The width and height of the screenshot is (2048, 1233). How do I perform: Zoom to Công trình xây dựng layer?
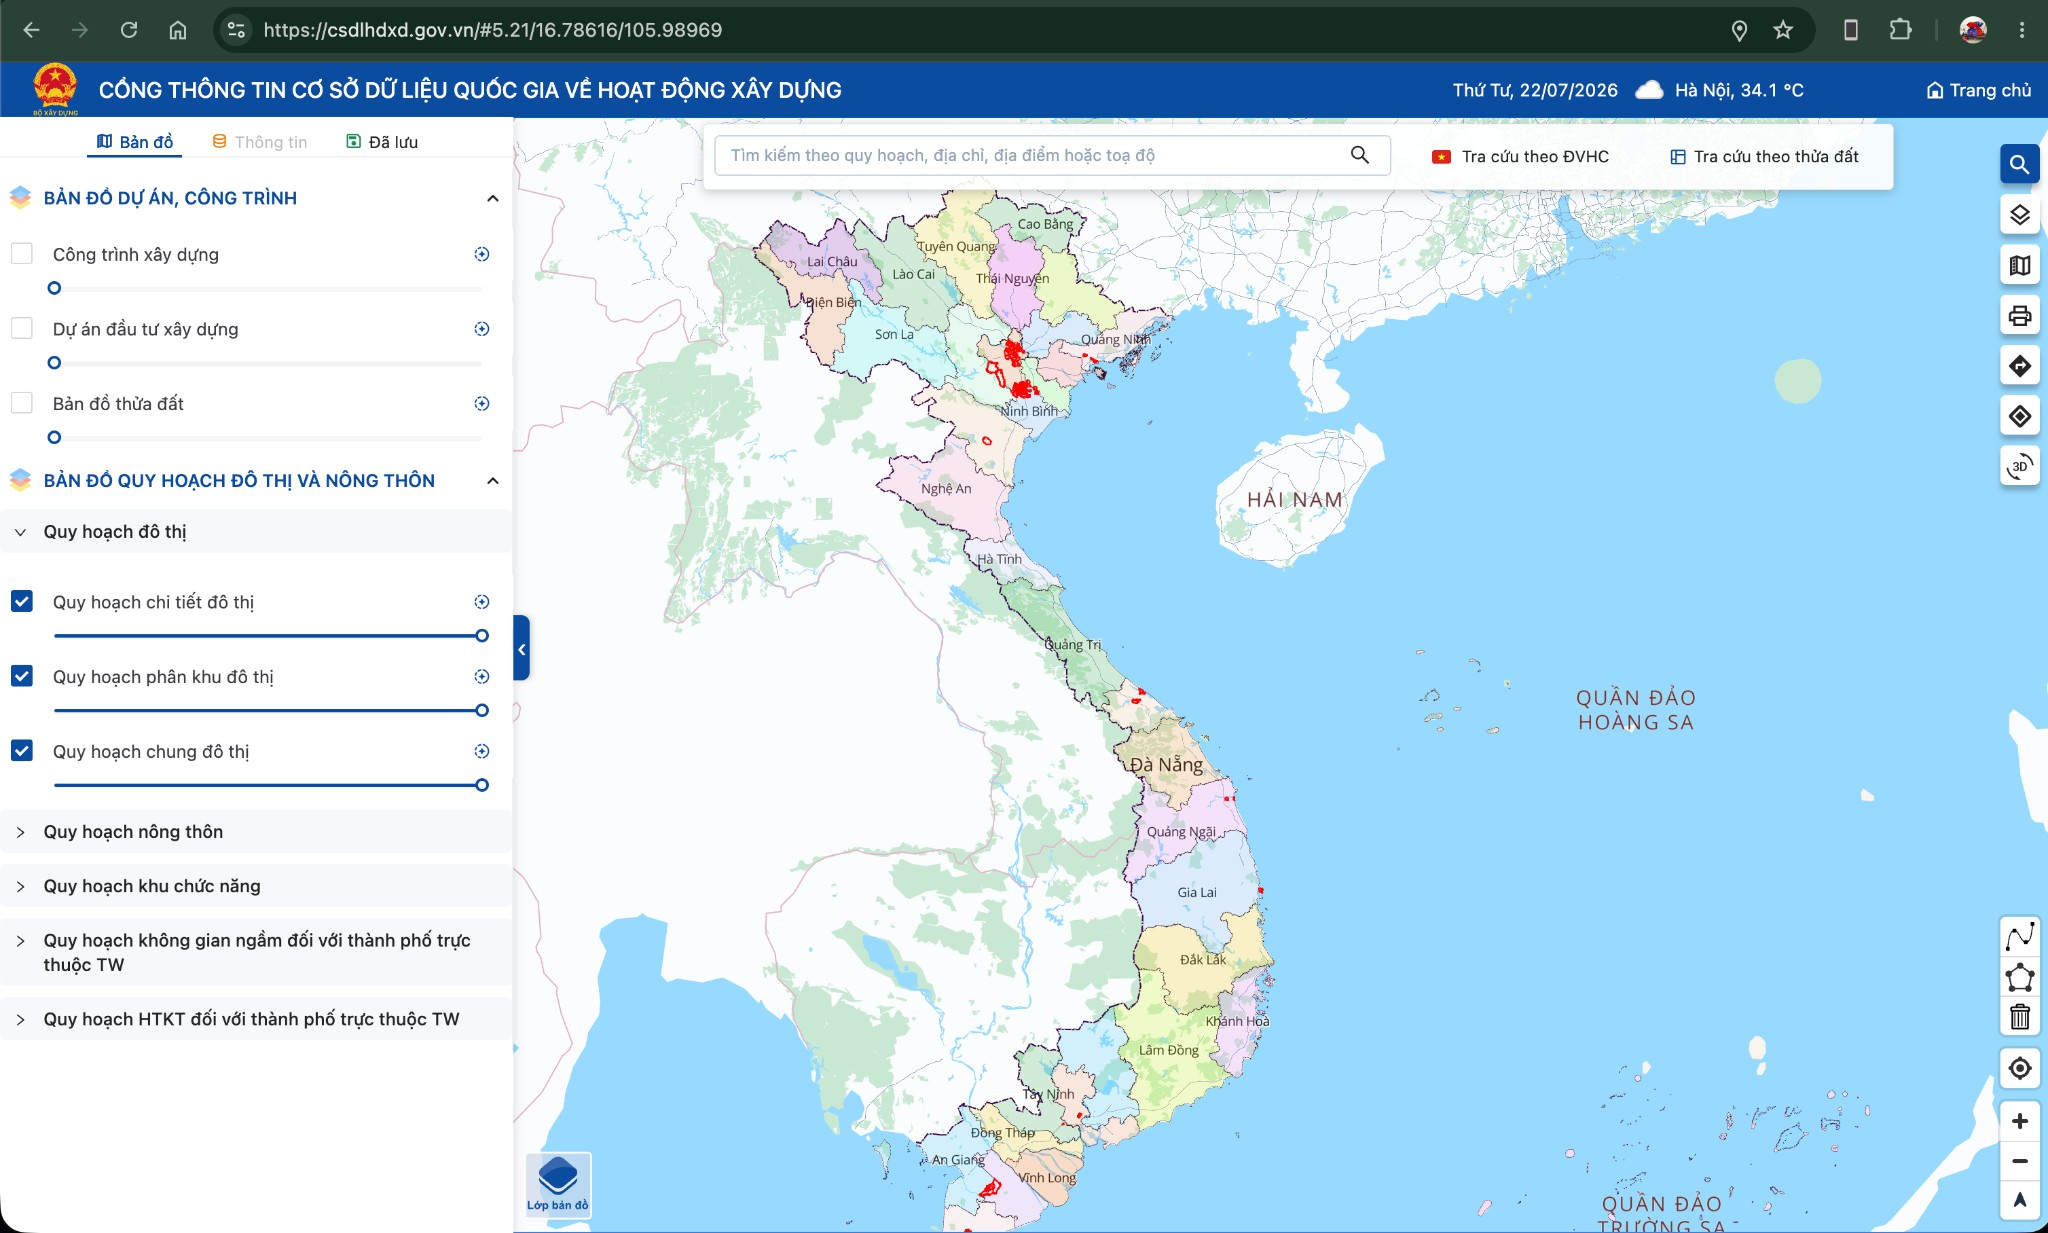coord(482,254)
